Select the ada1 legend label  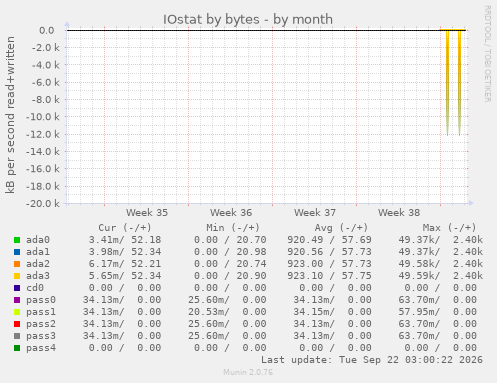38,252
